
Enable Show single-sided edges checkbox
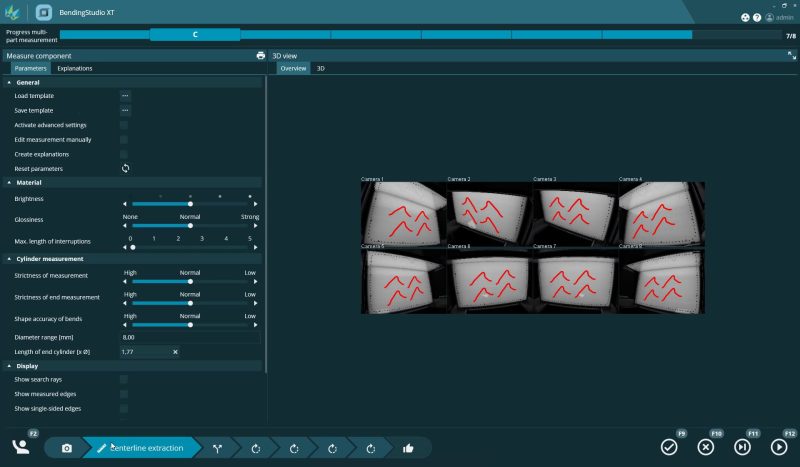(x=124, y=408)
